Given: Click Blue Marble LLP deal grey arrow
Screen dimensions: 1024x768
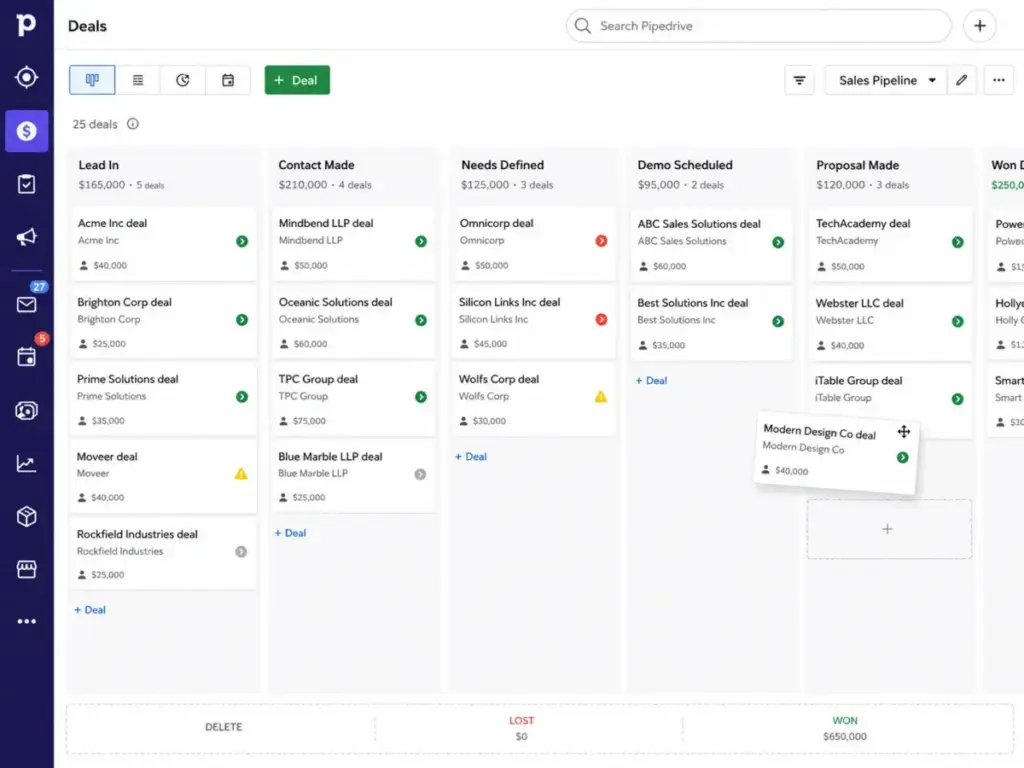Looking at the screenshot, I should pos(420,474).
